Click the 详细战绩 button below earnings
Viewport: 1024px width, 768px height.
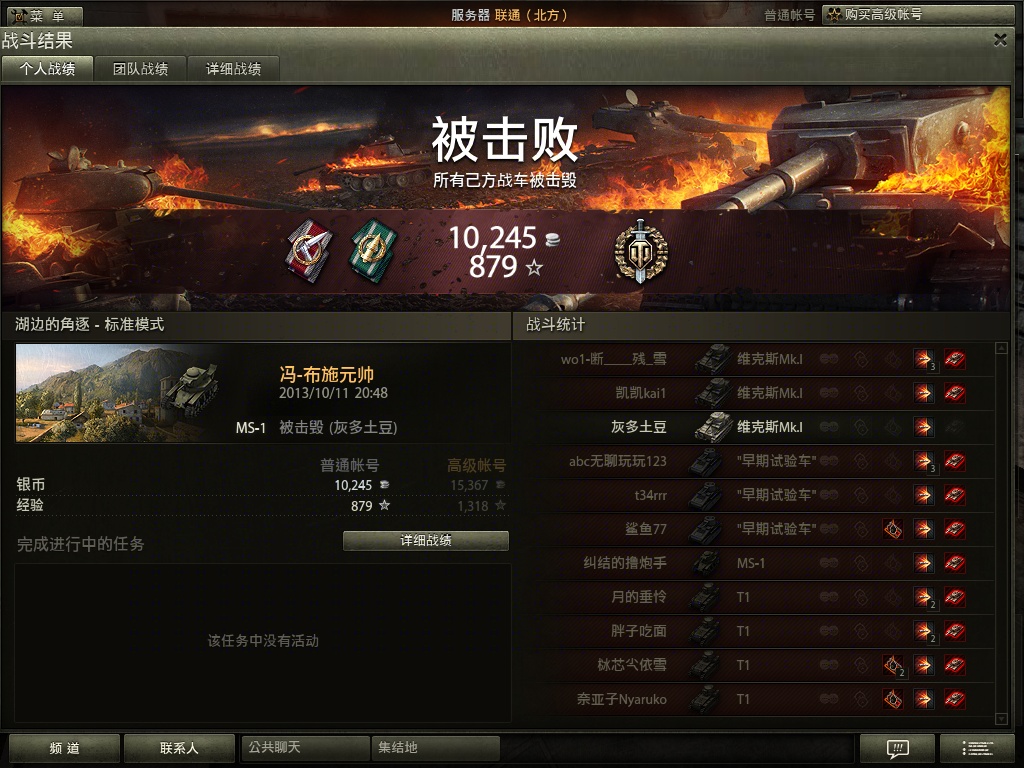[426, 541]
